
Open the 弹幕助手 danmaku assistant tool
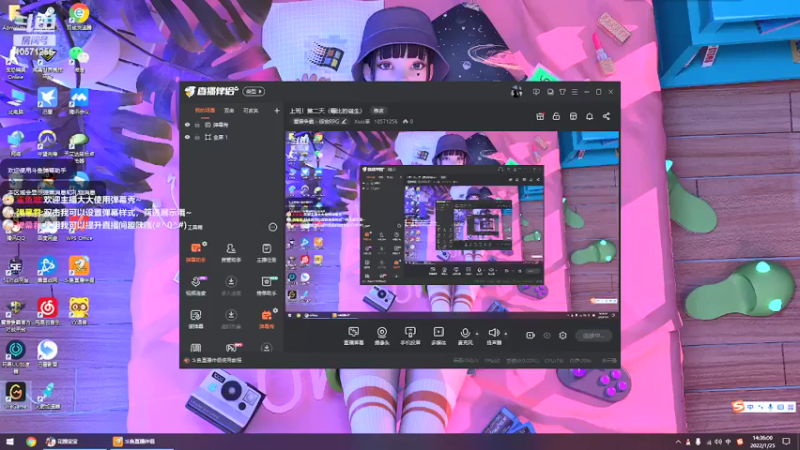click(195, 253)
